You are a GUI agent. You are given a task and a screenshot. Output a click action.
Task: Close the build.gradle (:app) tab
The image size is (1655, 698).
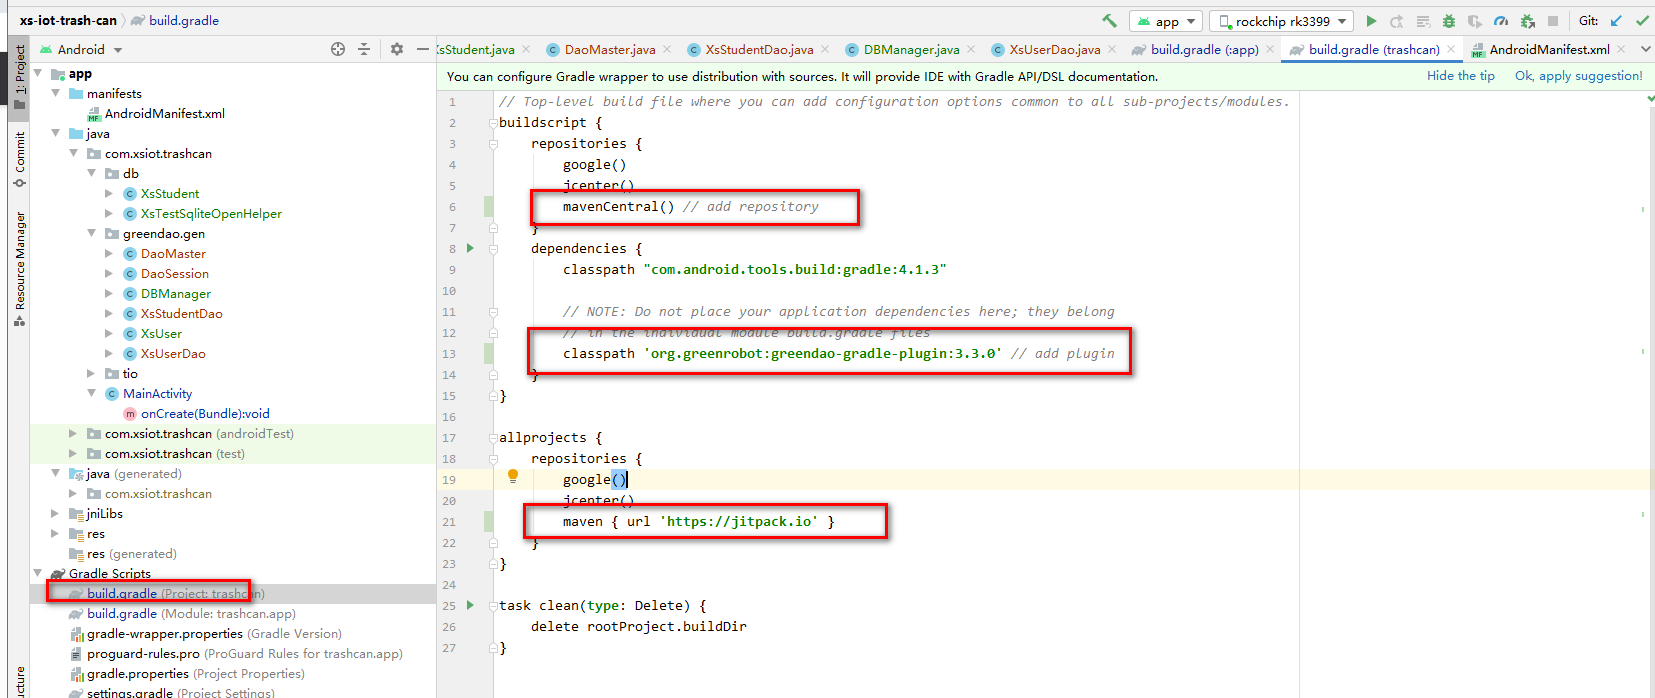click(1270, 49)
